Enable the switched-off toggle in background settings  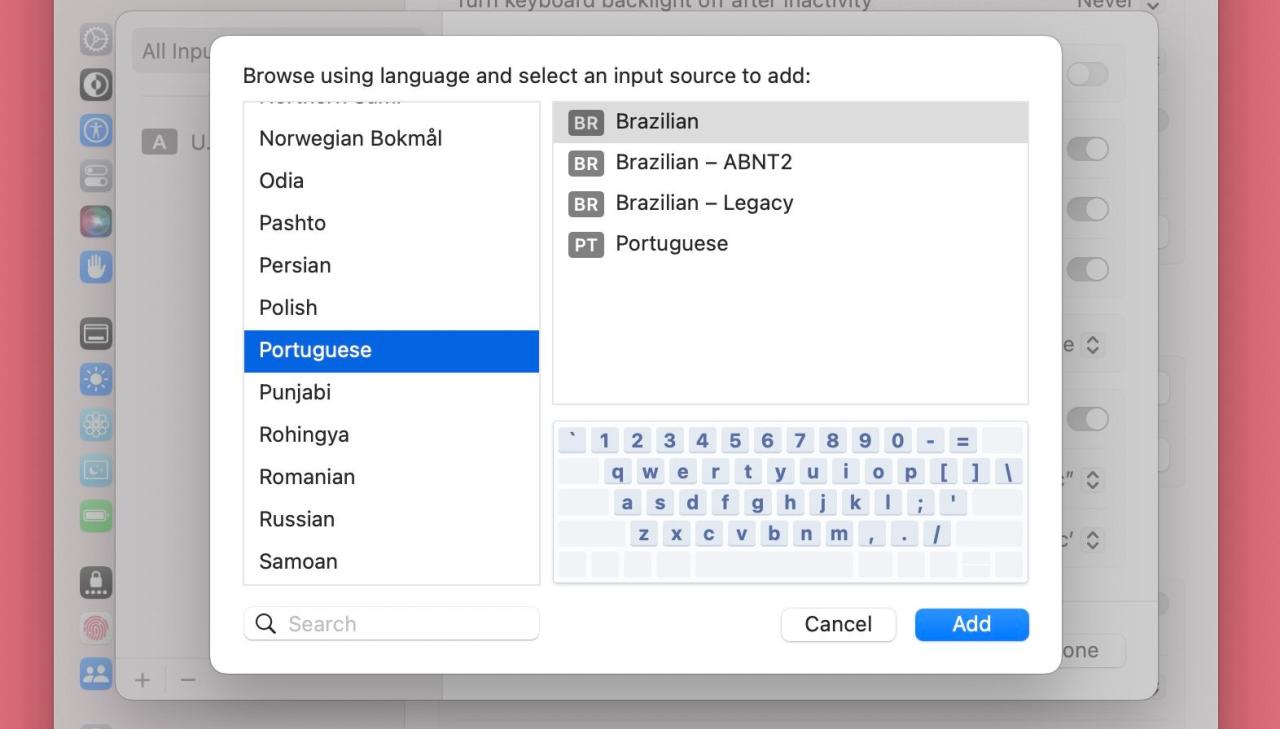(1087, 74)
